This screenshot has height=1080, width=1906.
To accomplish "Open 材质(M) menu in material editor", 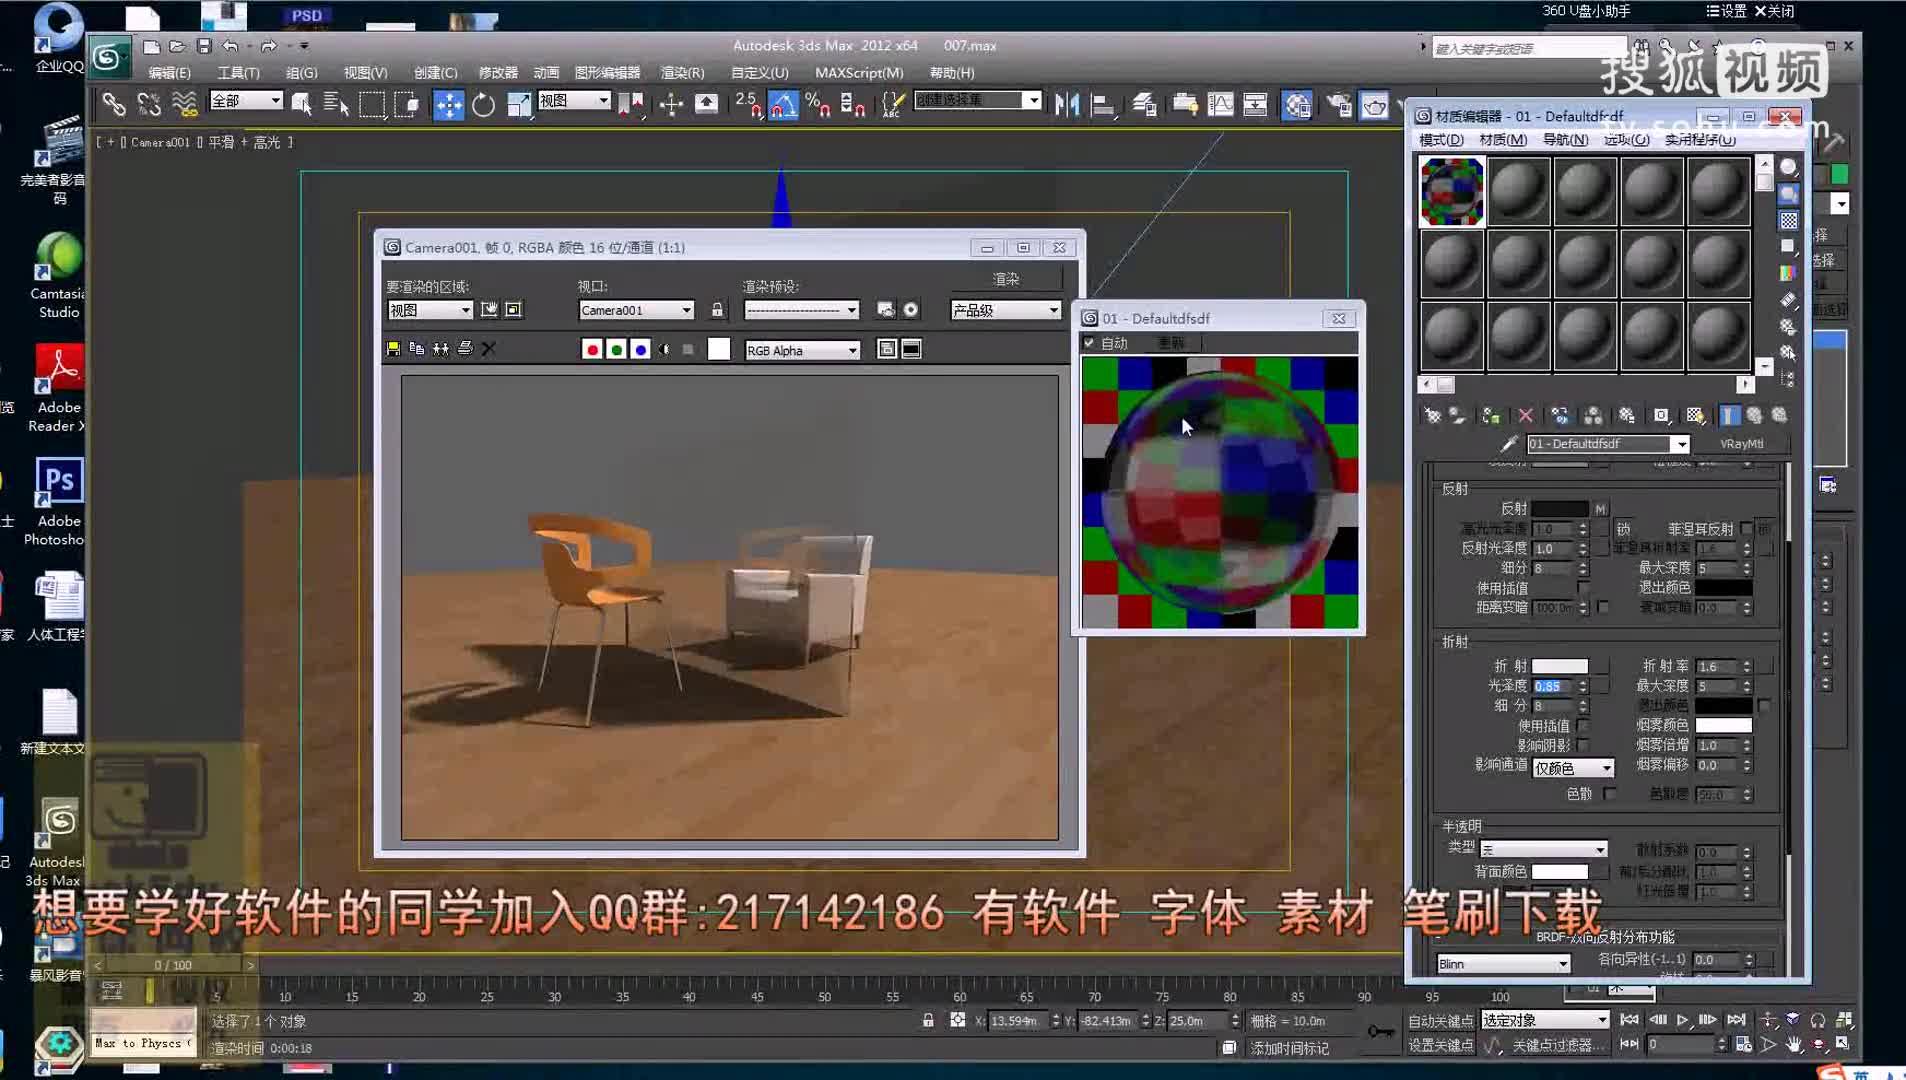I will [x=1503, y=140].
